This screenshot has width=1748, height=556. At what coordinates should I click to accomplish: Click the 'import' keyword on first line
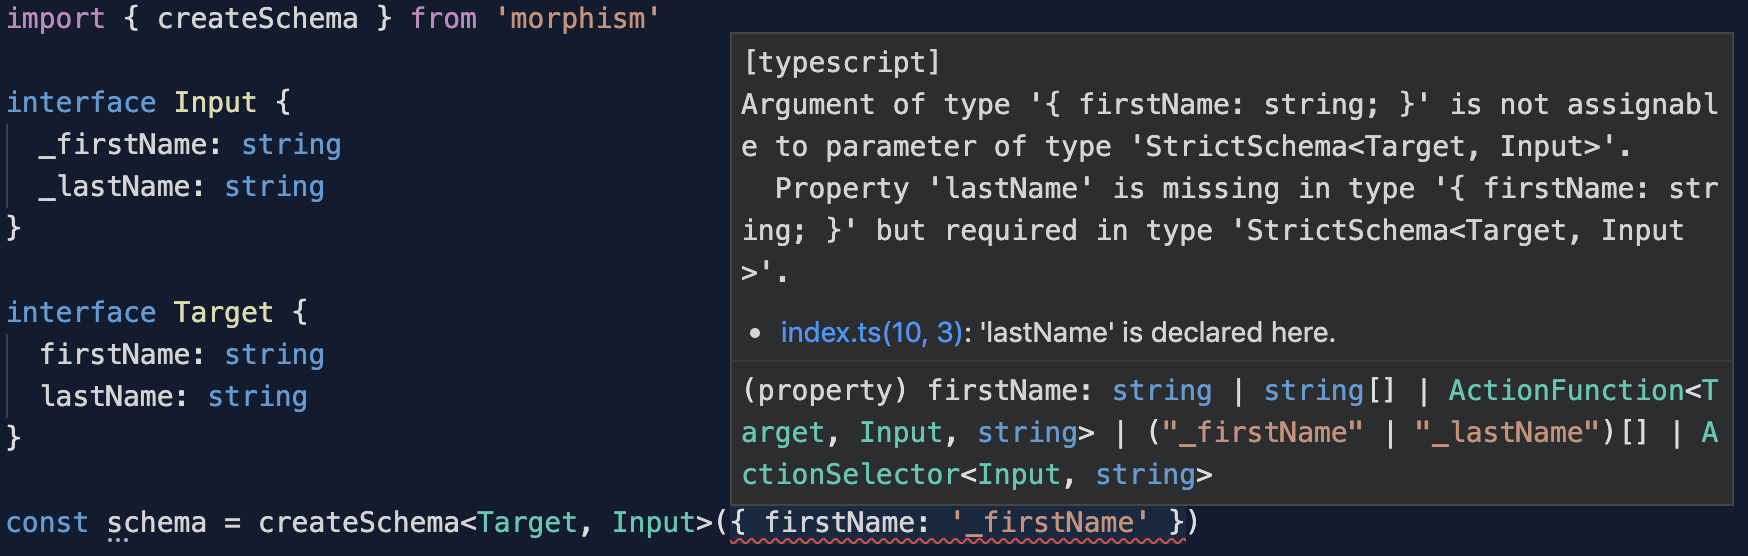coord(55,18)
